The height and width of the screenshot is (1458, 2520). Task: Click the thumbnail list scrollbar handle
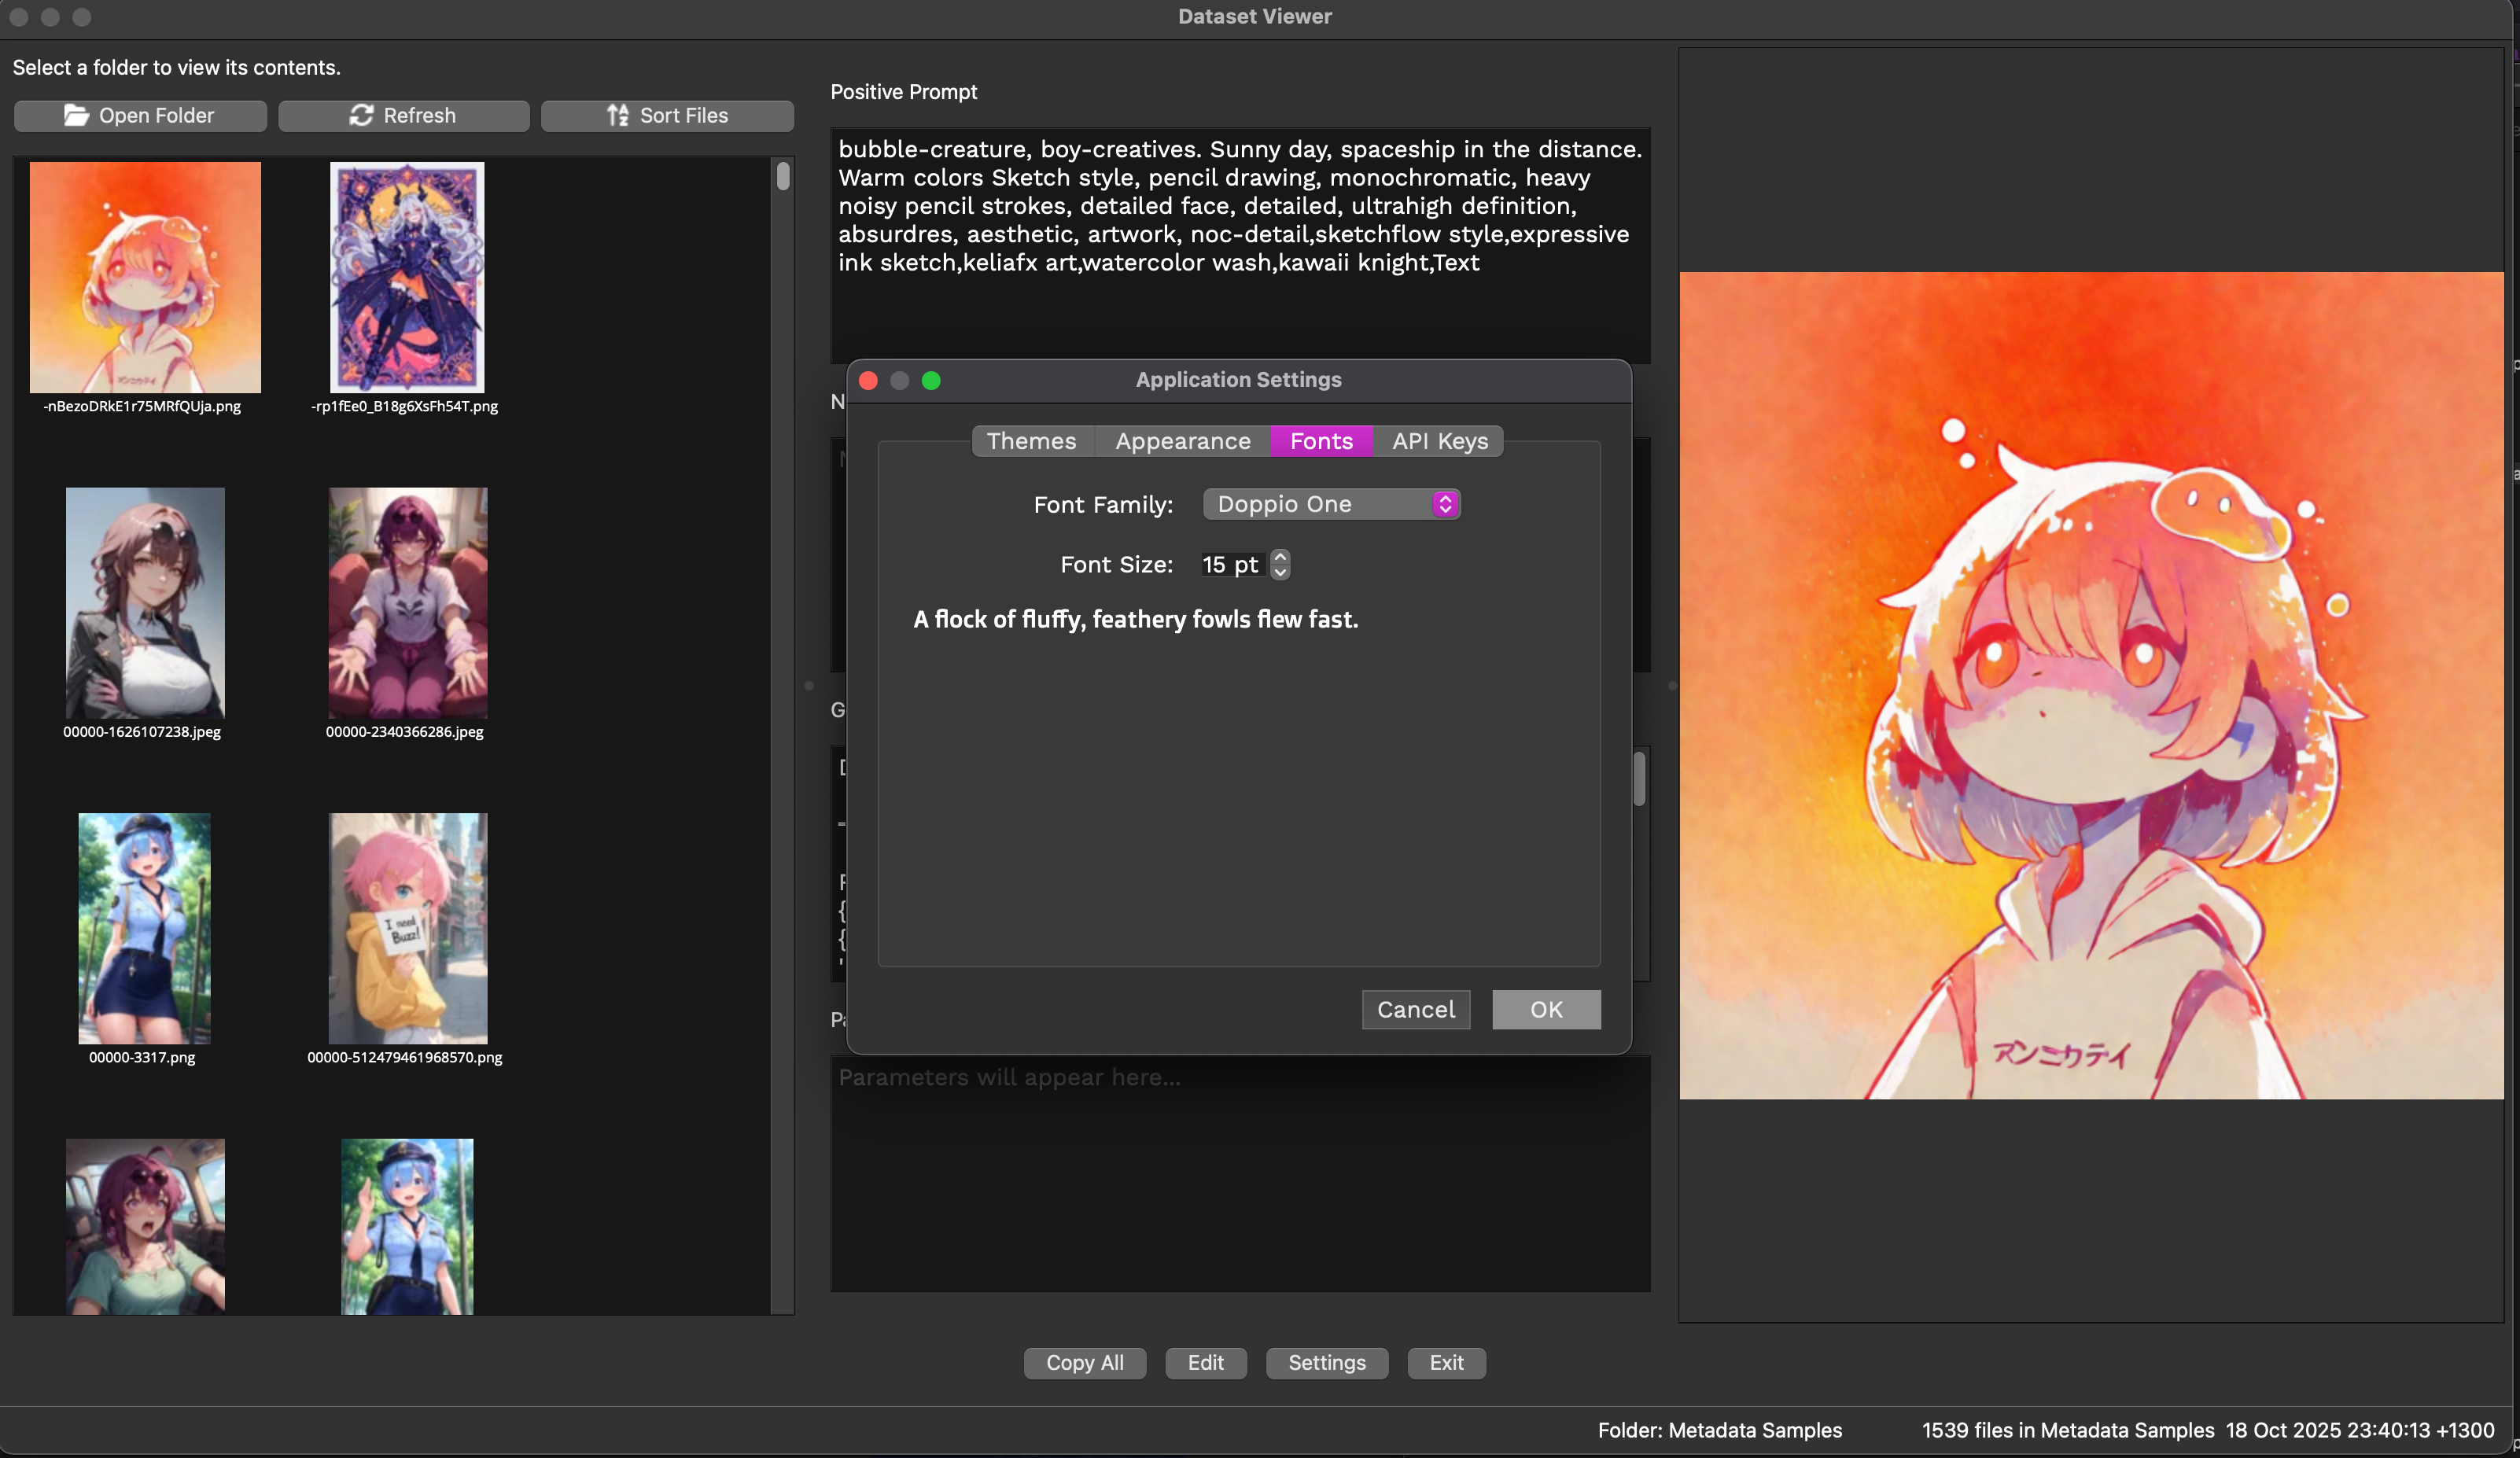[x=783, y=176]
